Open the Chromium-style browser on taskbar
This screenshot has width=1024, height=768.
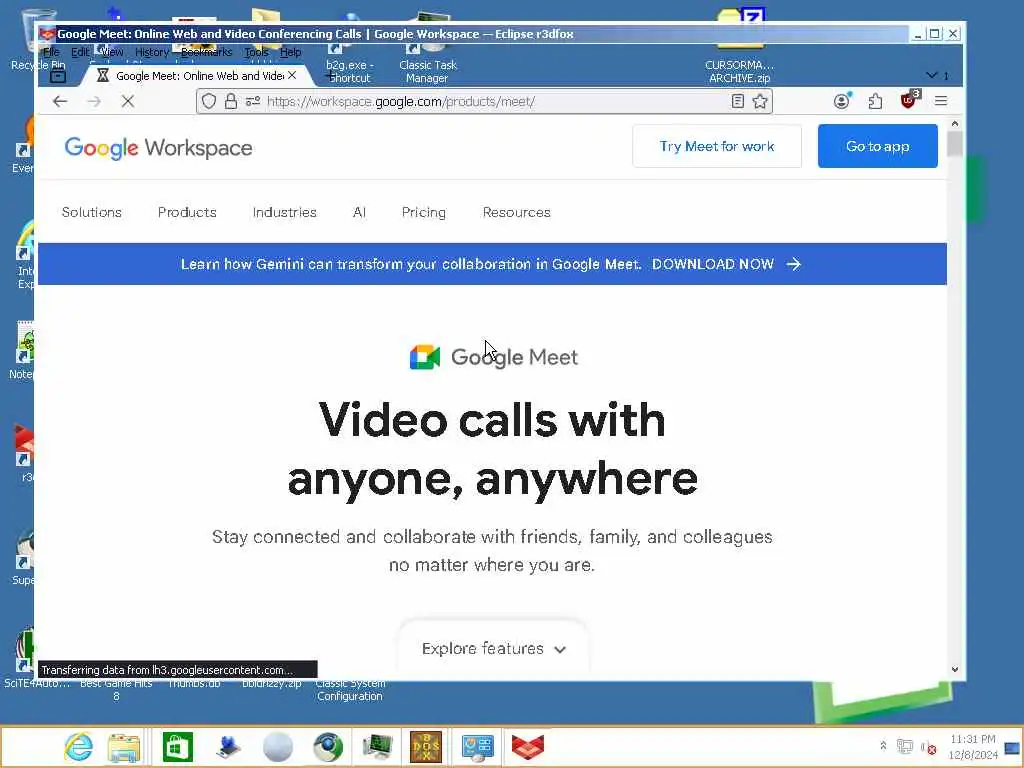328,747
